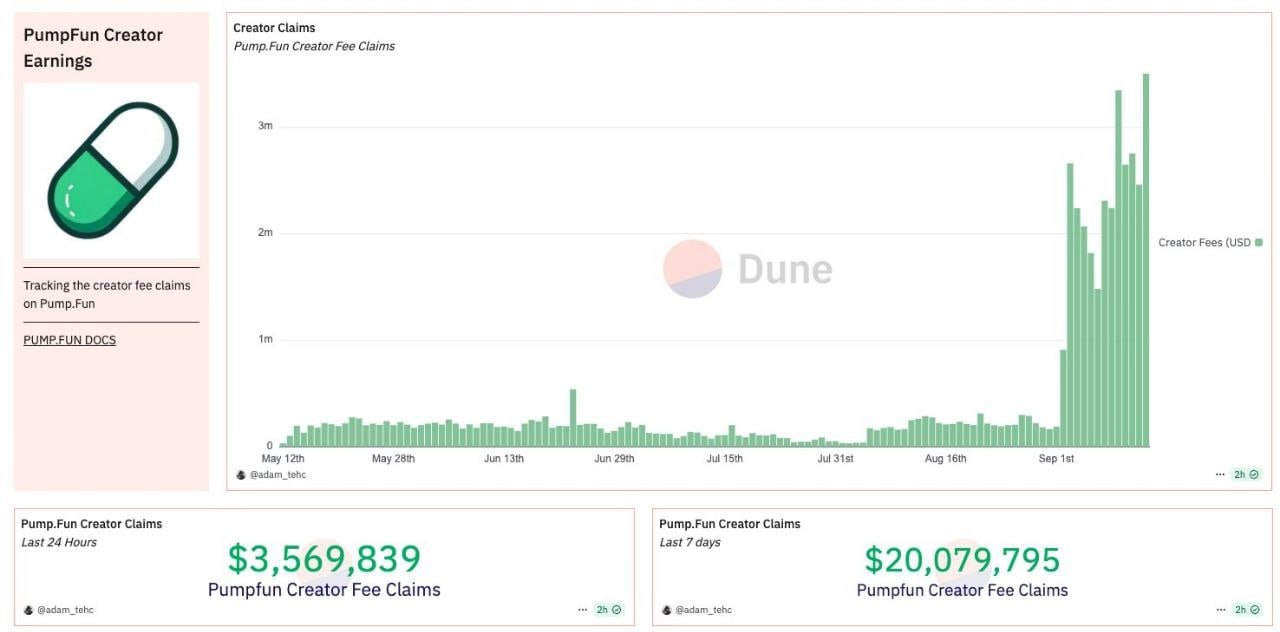Image resolution: width=1280 pixels, height=632 pixels.
Task: Click 'Pumpfun Creator Fee Claims' label under $3,569,839
Action: [324, 590]
